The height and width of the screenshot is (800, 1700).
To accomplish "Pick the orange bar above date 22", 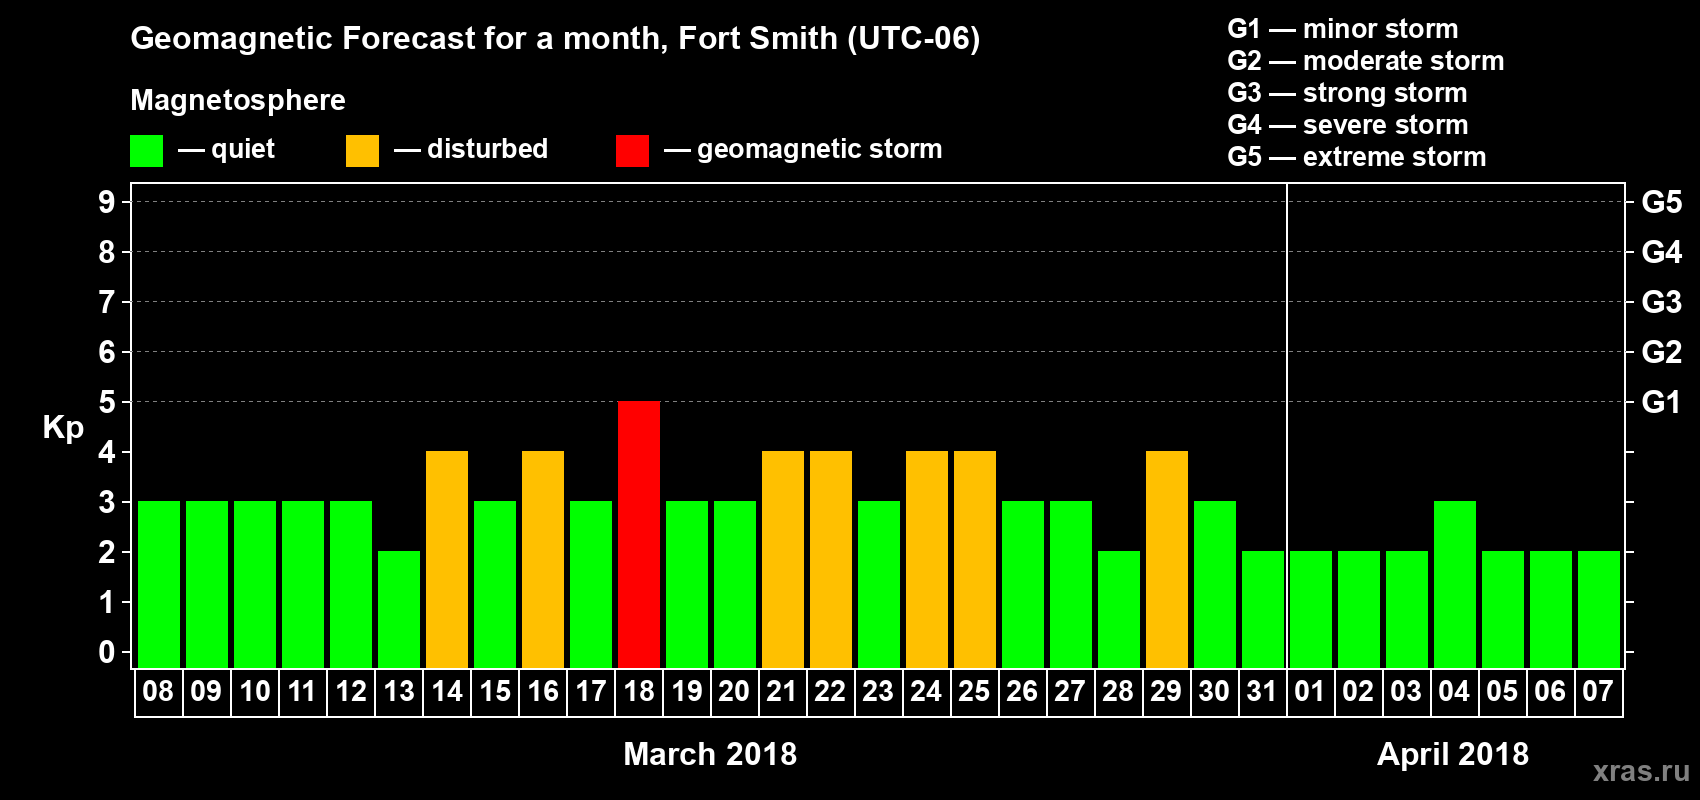I will pos(831,559).
